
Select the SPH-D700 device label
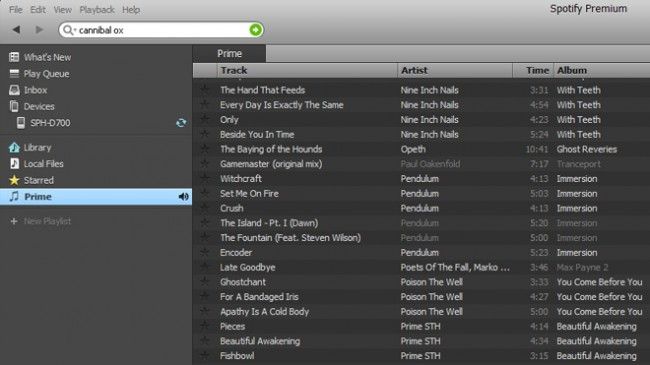click(x=50, y=123)
